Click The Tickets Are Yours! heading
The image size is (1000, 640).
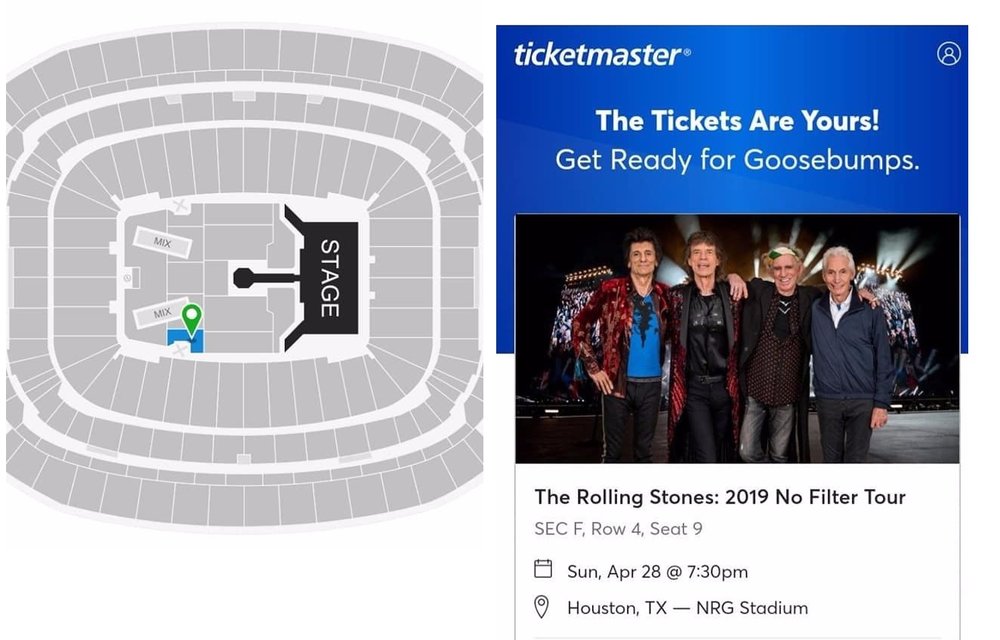pos(737,120)
